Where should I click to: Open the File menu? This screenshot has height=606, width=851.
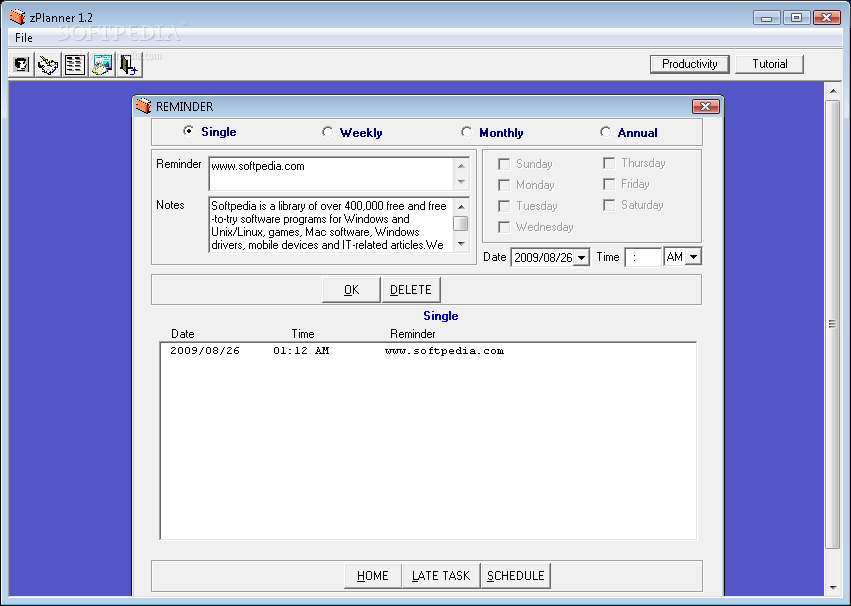[23, 37]
